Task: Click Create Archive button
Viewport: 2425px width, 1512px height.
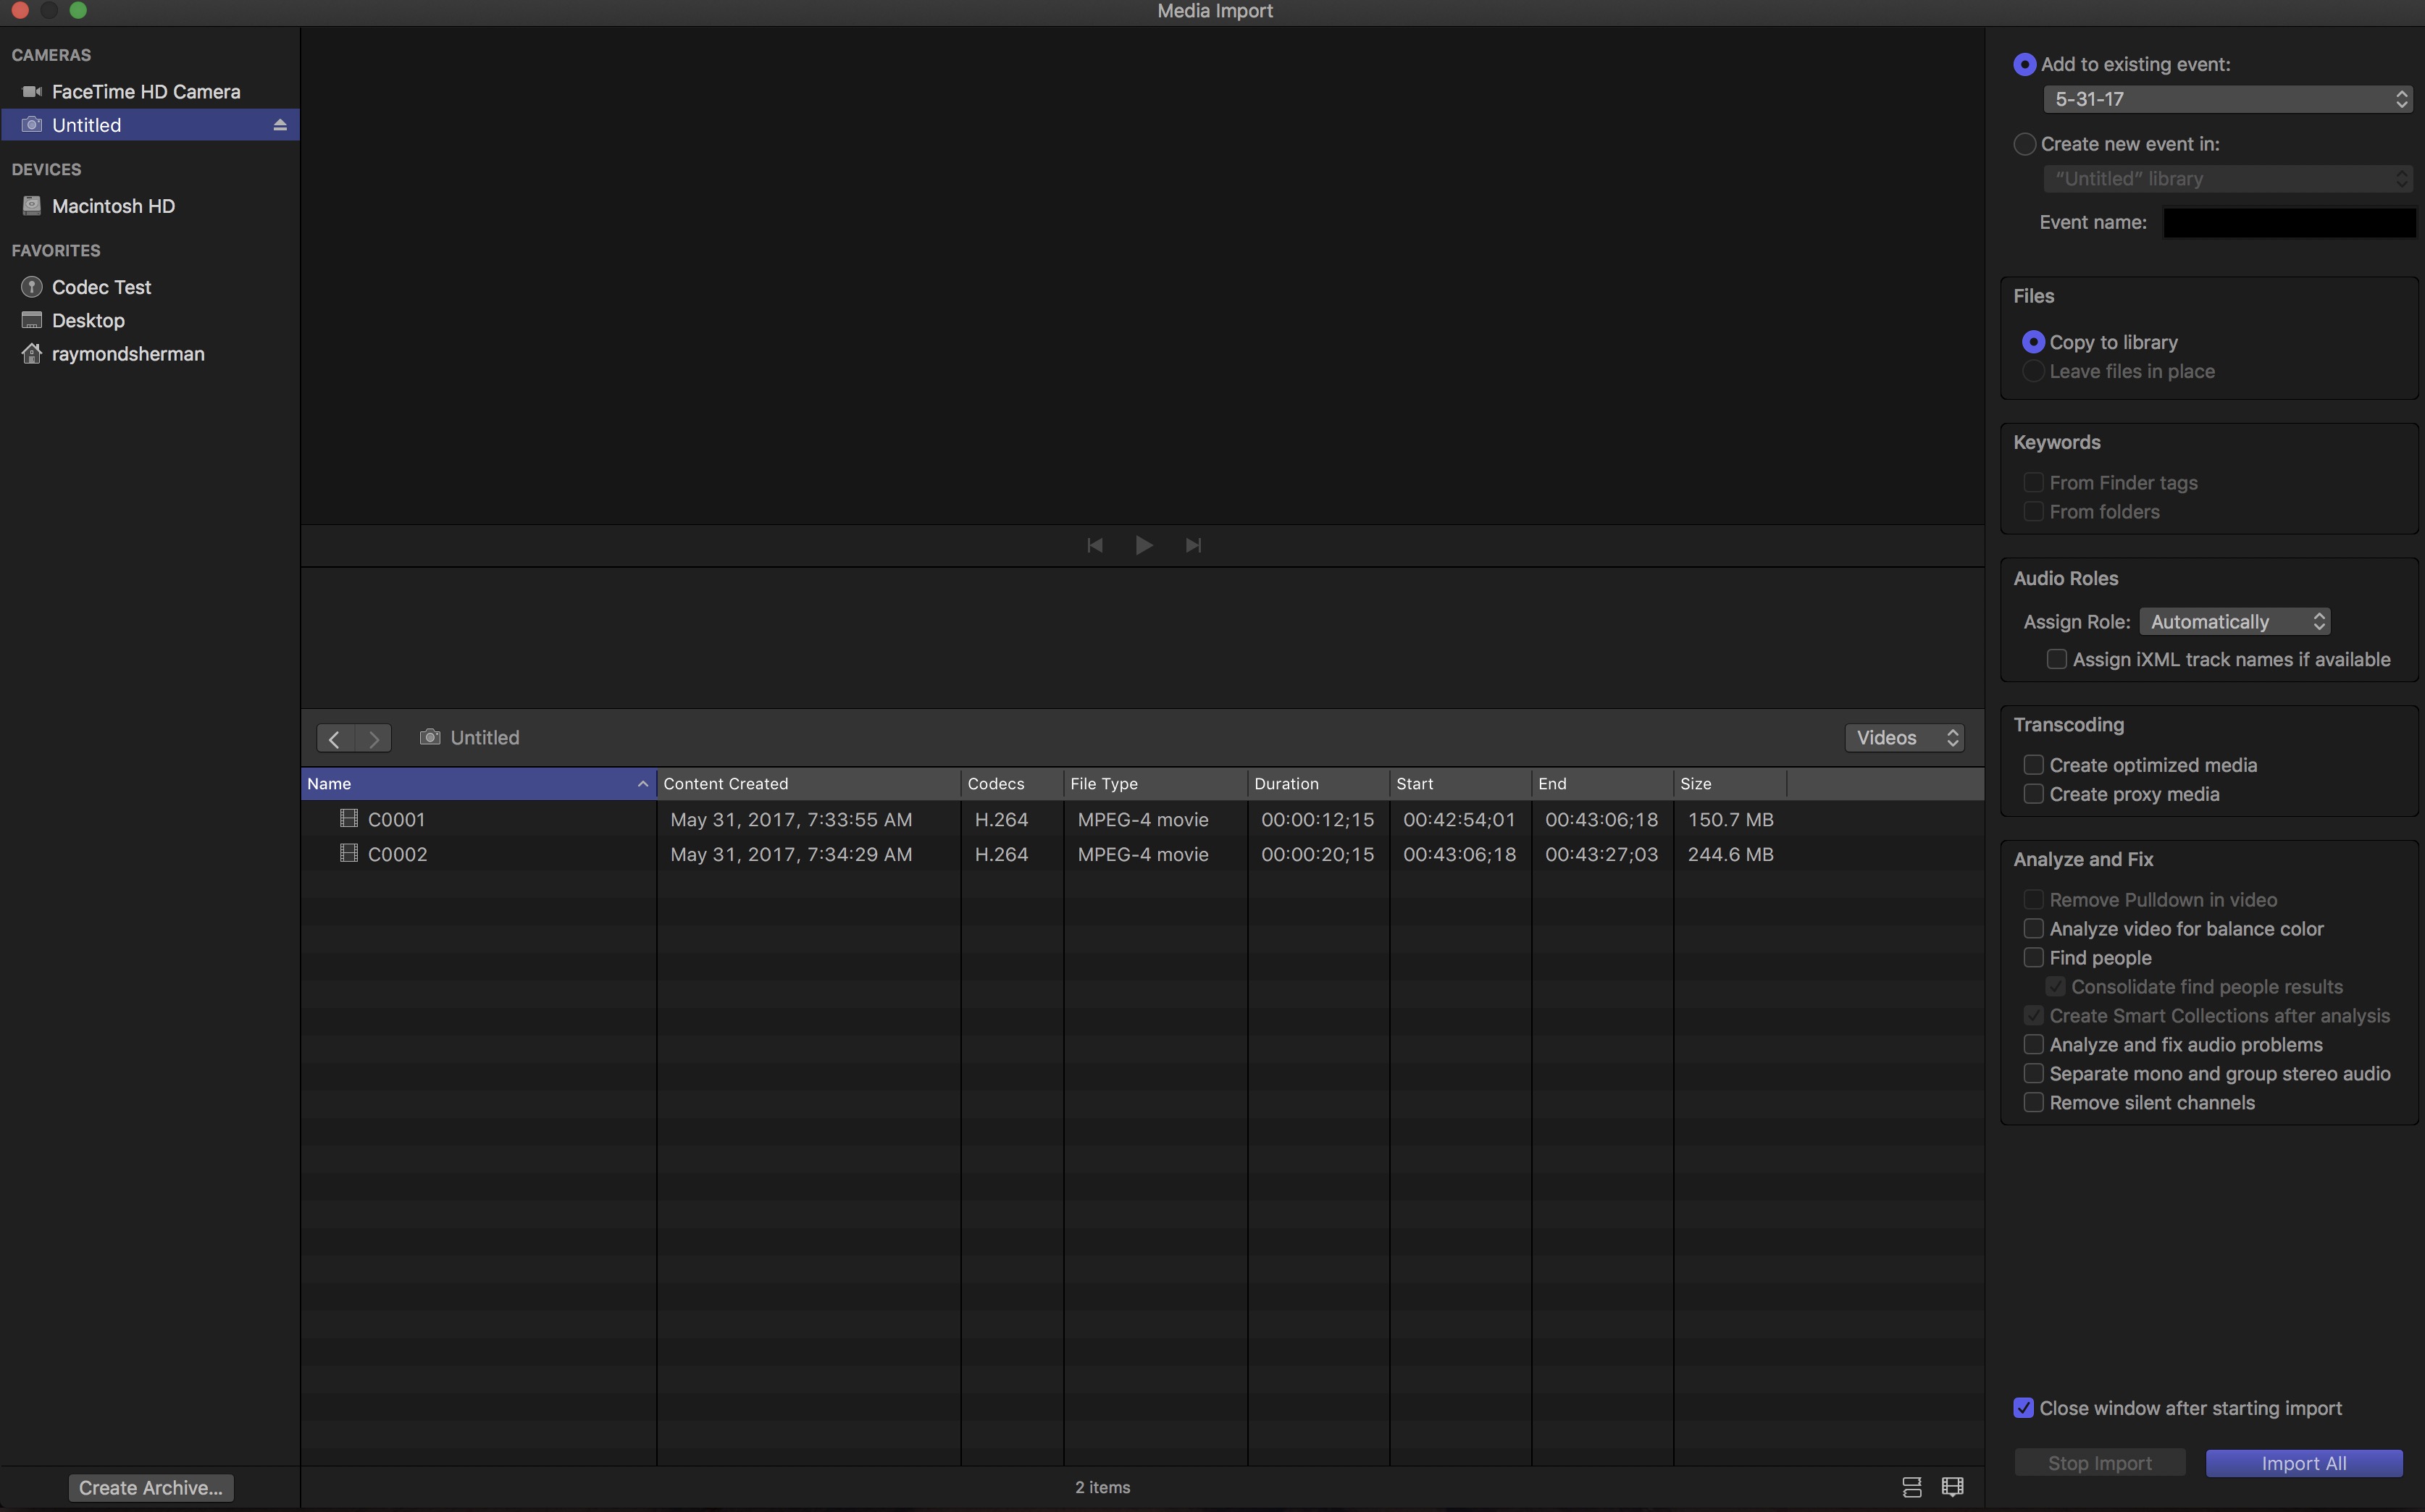Action: (x=151, y=1487)
